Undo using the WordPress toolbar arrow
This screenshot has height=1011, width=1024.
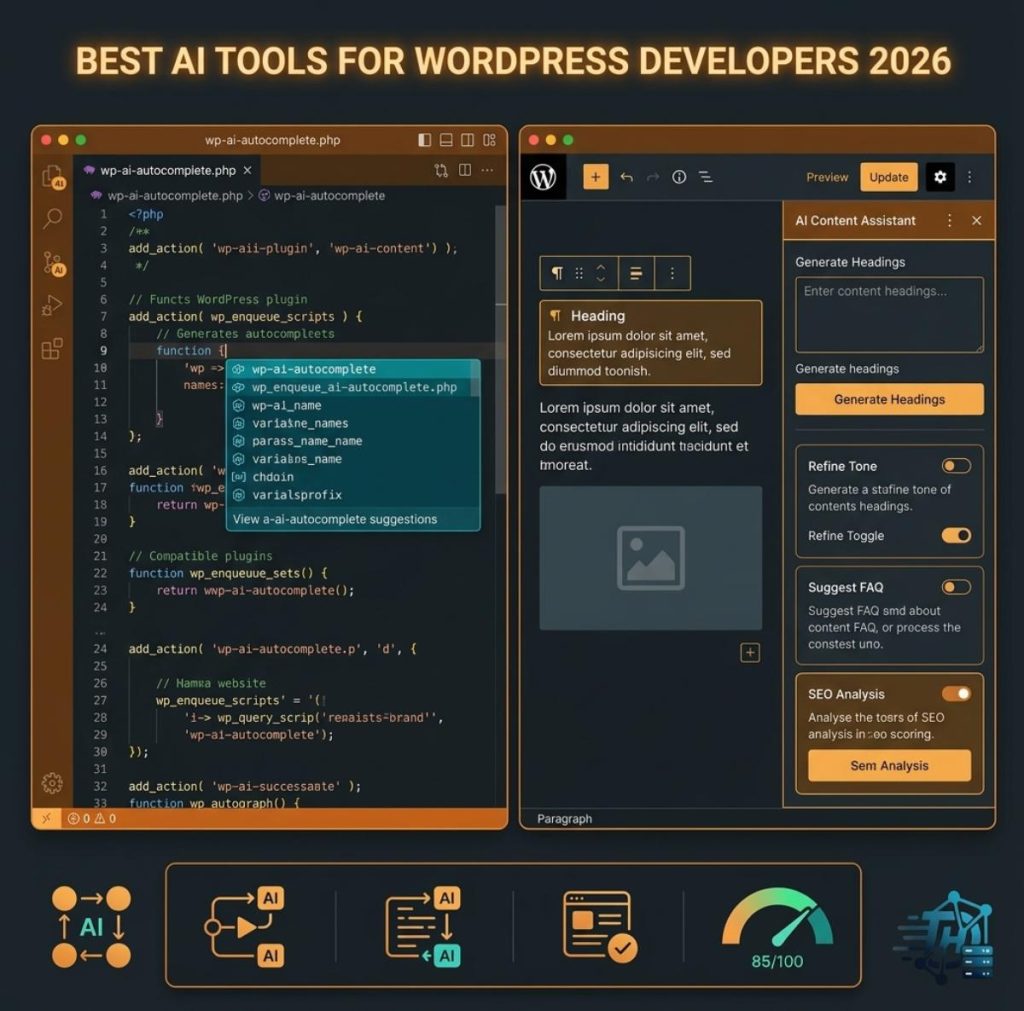click(x=626, y=177)
